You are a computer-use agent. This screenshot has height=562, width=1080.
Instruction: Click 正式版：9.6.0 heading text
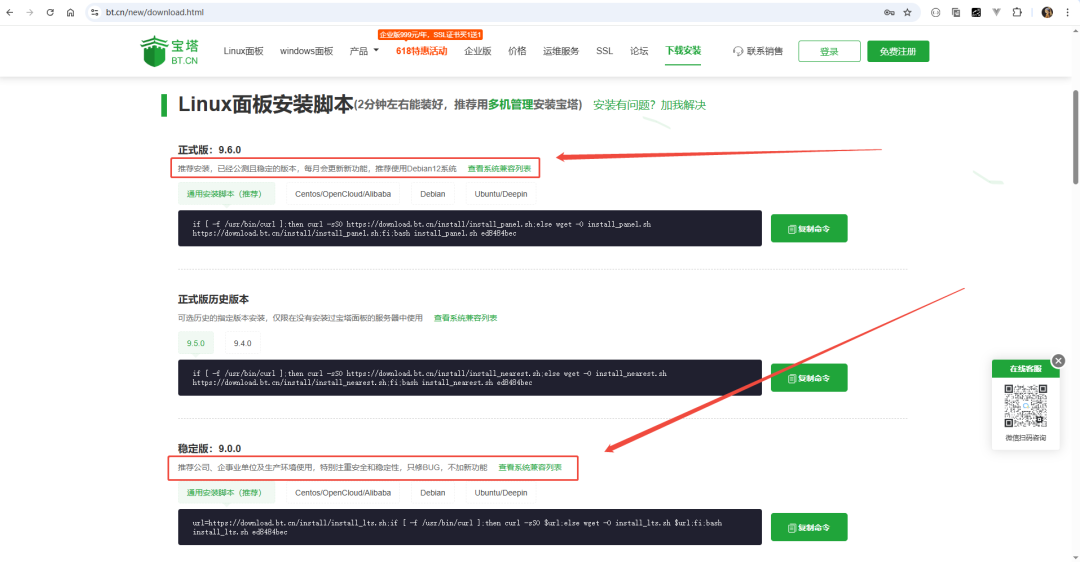tap(209, 150)
